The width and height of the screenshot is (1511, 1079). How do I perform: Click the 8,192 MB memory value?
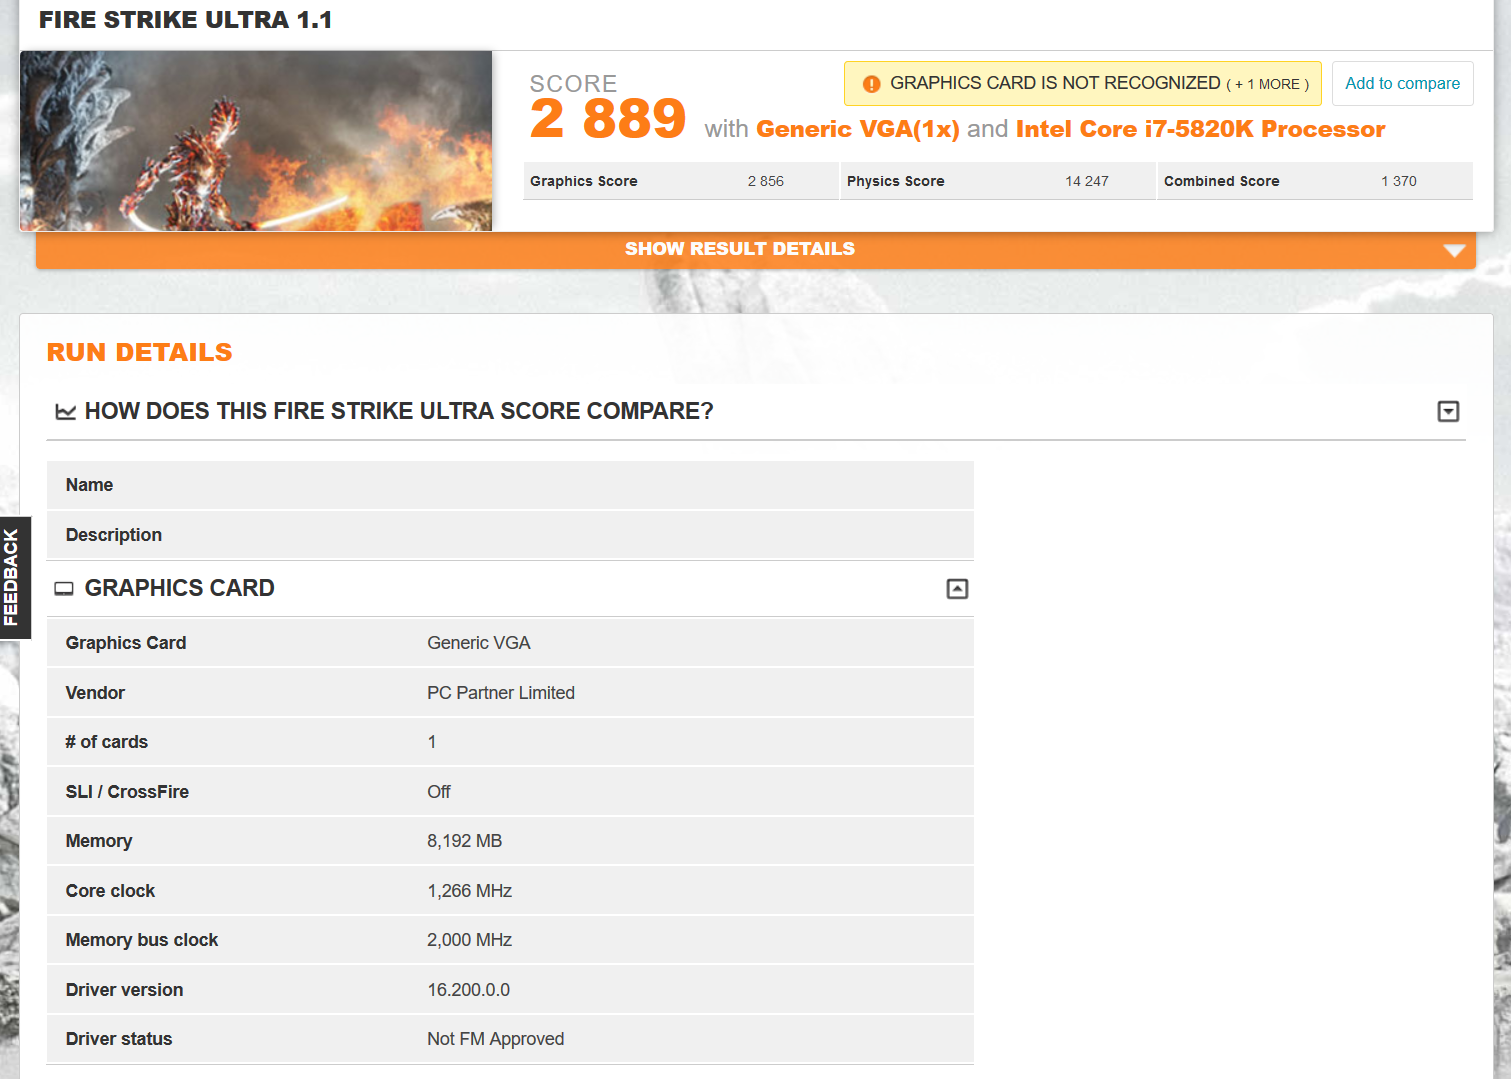pyautogui.click(x=464, y=841)
